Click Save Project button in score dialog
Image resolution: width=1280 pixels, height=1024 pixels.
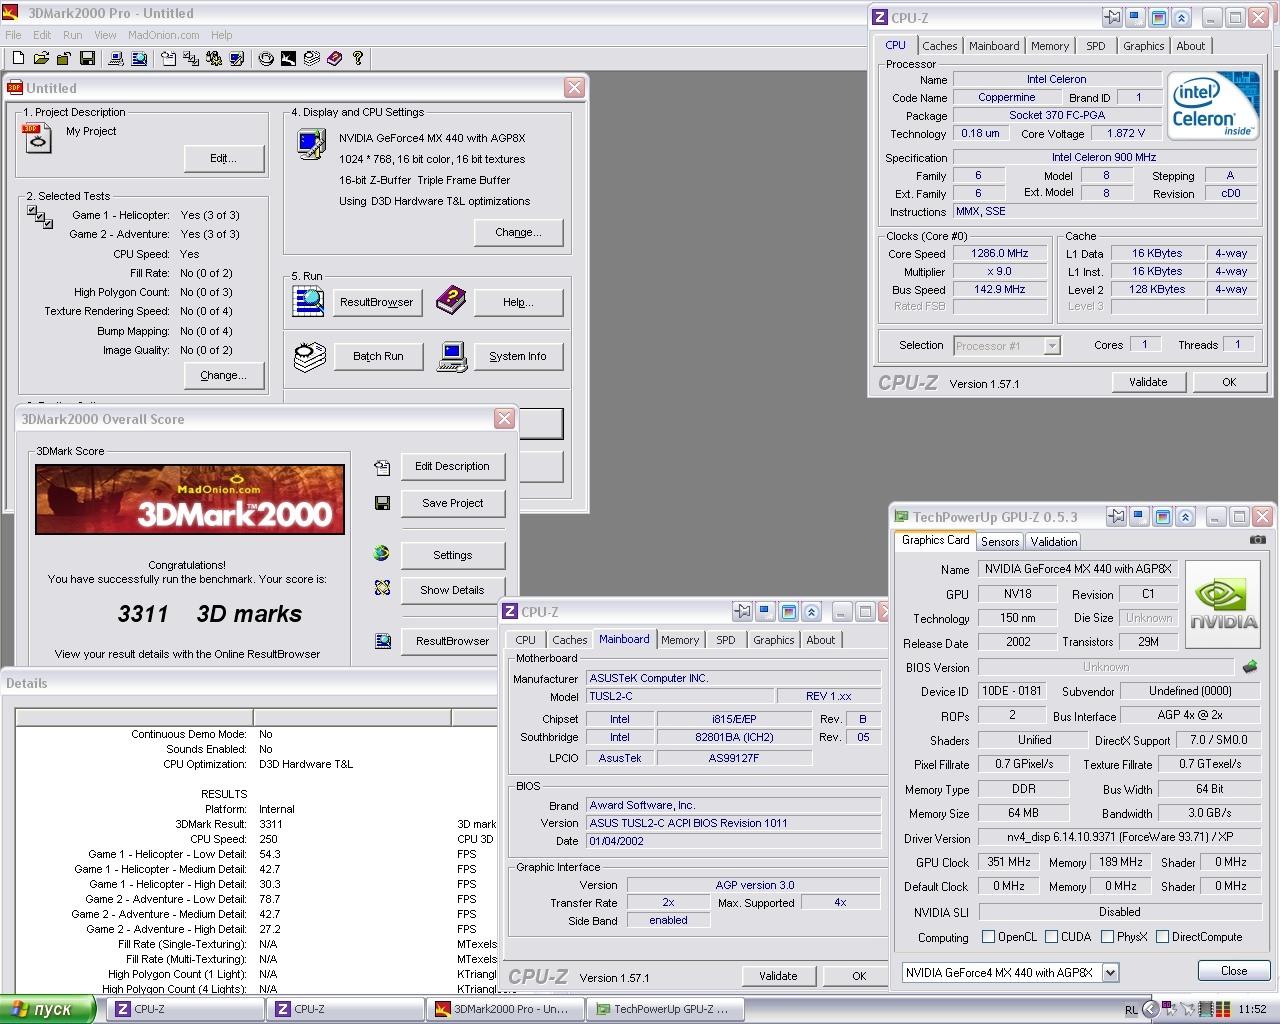pos(452,503)
